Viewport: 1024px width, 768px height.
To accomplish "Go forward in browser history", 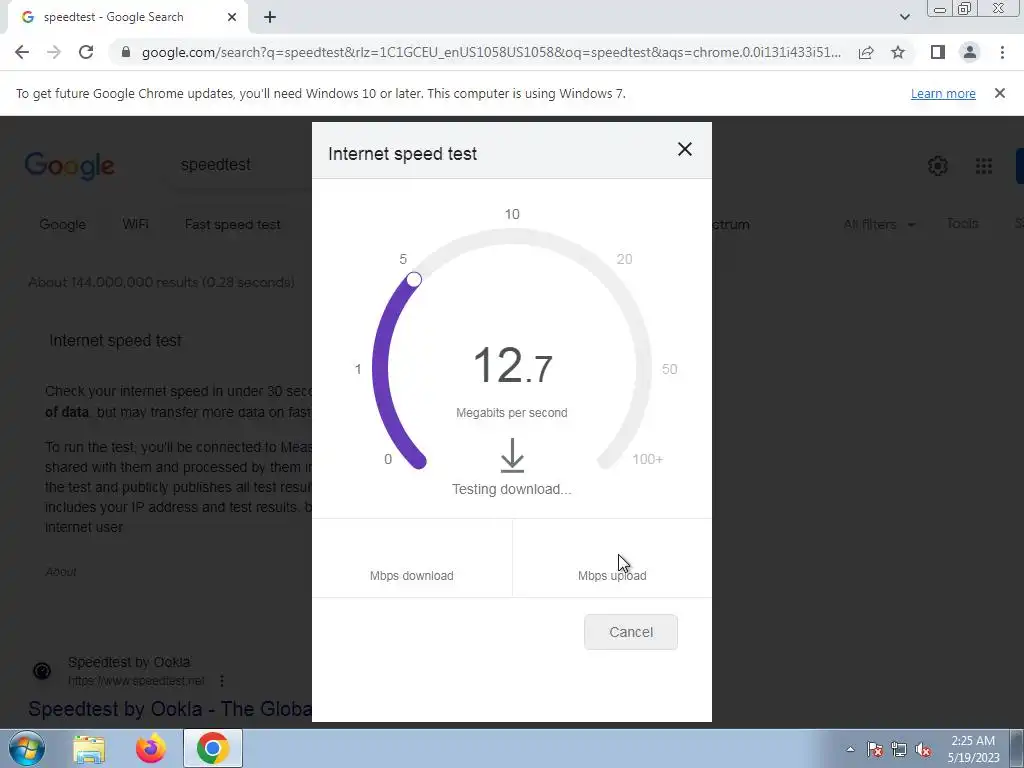I will click(54, 52).
